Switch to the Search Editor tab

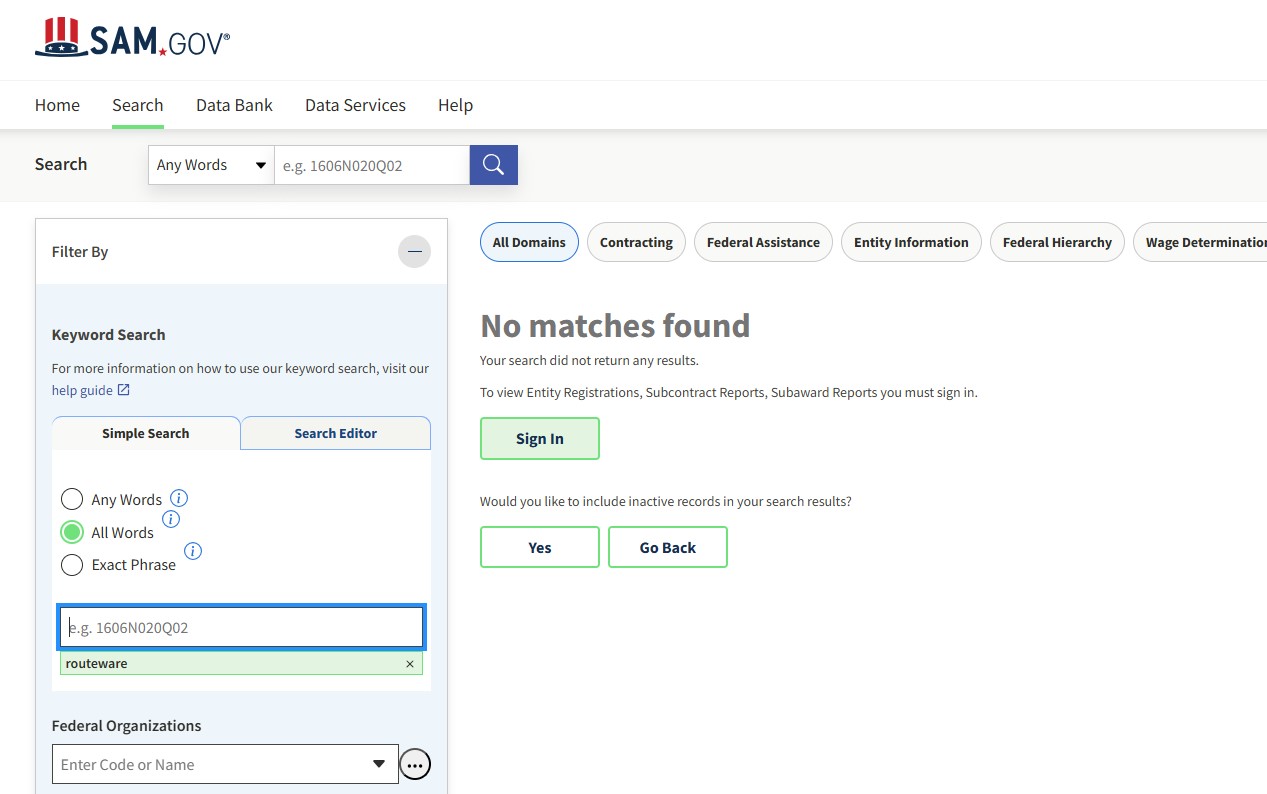point(335,433)
